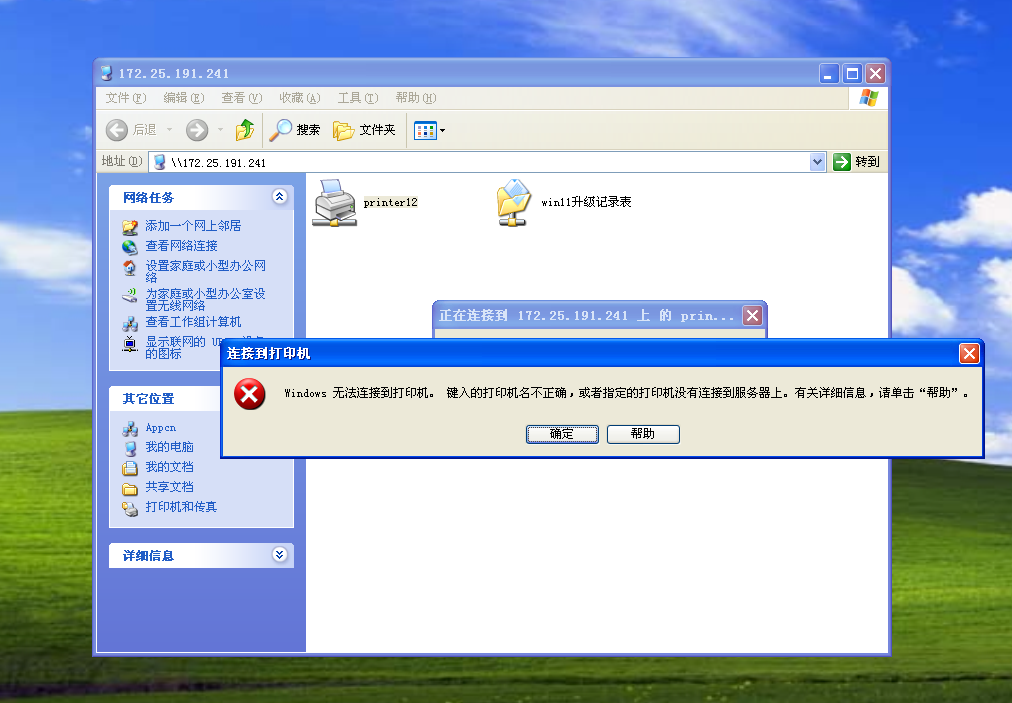Image resolution: width=1012 pixels, height=703 pixels.
Task: Click 确定 to dismiss the printer error
Action: click(x=562, y=434)
